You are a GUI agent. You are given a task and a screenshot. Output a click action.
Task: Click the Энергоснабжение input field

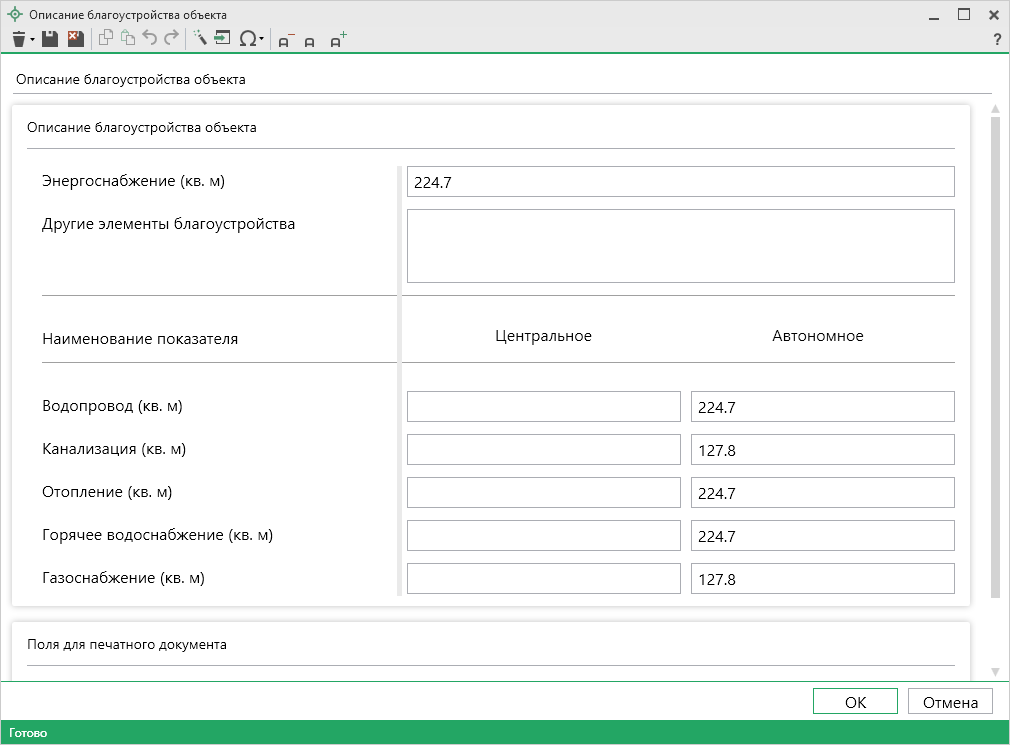click(680, 182)
